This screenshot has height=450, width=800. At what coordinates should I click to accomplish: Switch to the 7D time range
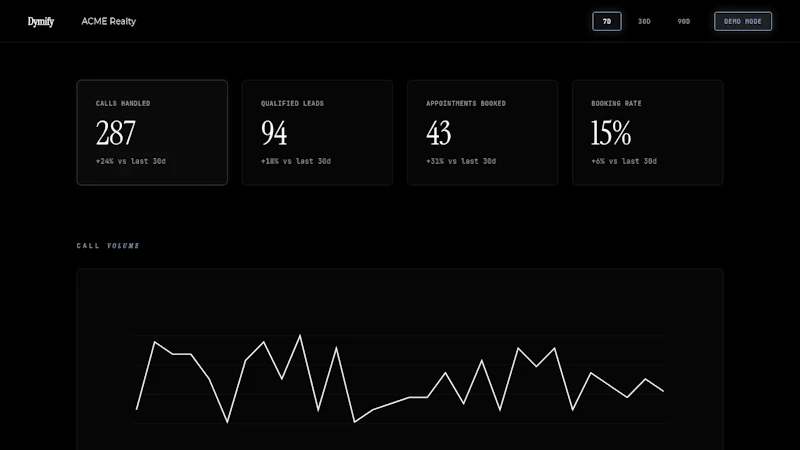607,21
